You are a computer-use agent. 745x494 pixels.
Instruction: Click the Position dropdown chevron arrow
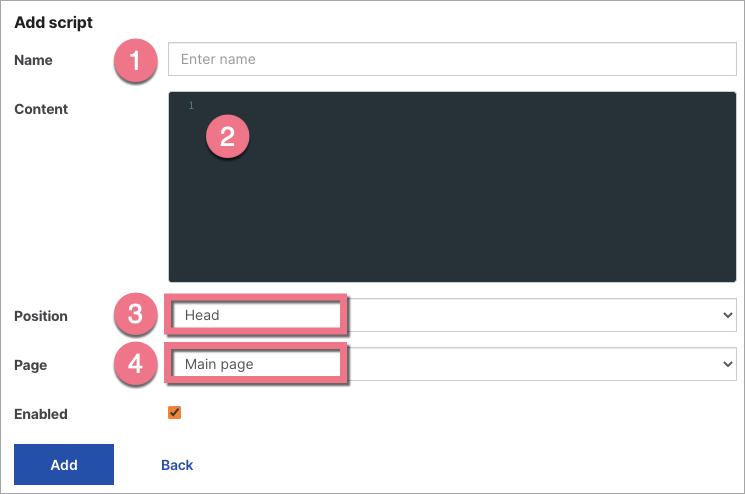click(727, 315)
